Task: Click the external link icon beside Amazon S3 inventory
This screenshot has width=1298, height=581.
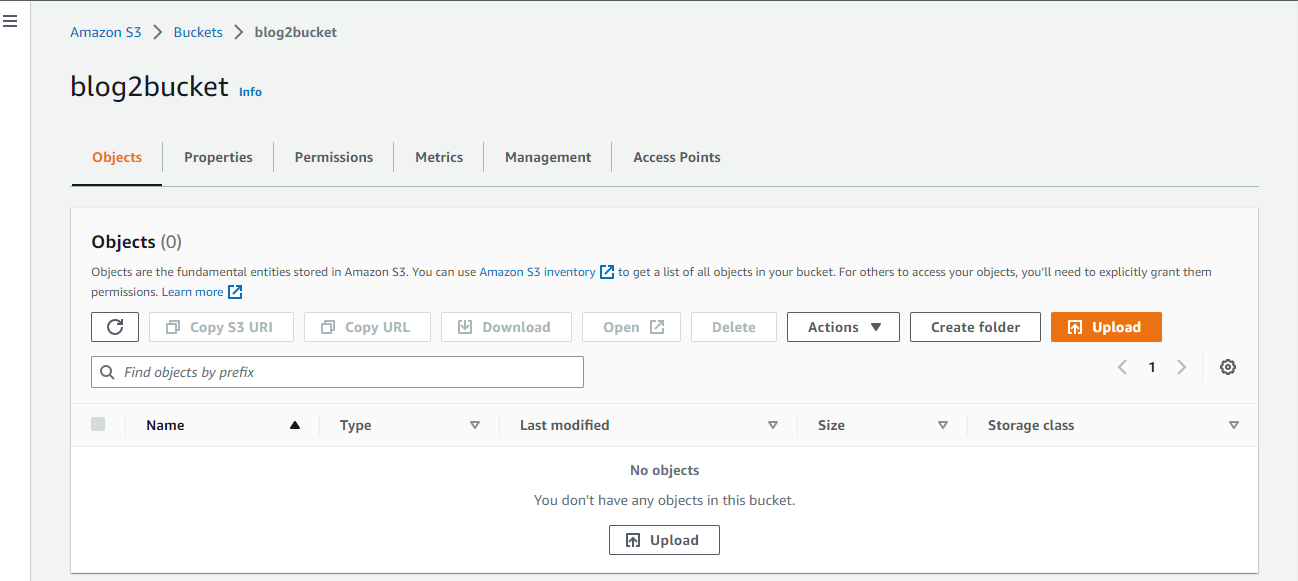Action: point(607,272)
